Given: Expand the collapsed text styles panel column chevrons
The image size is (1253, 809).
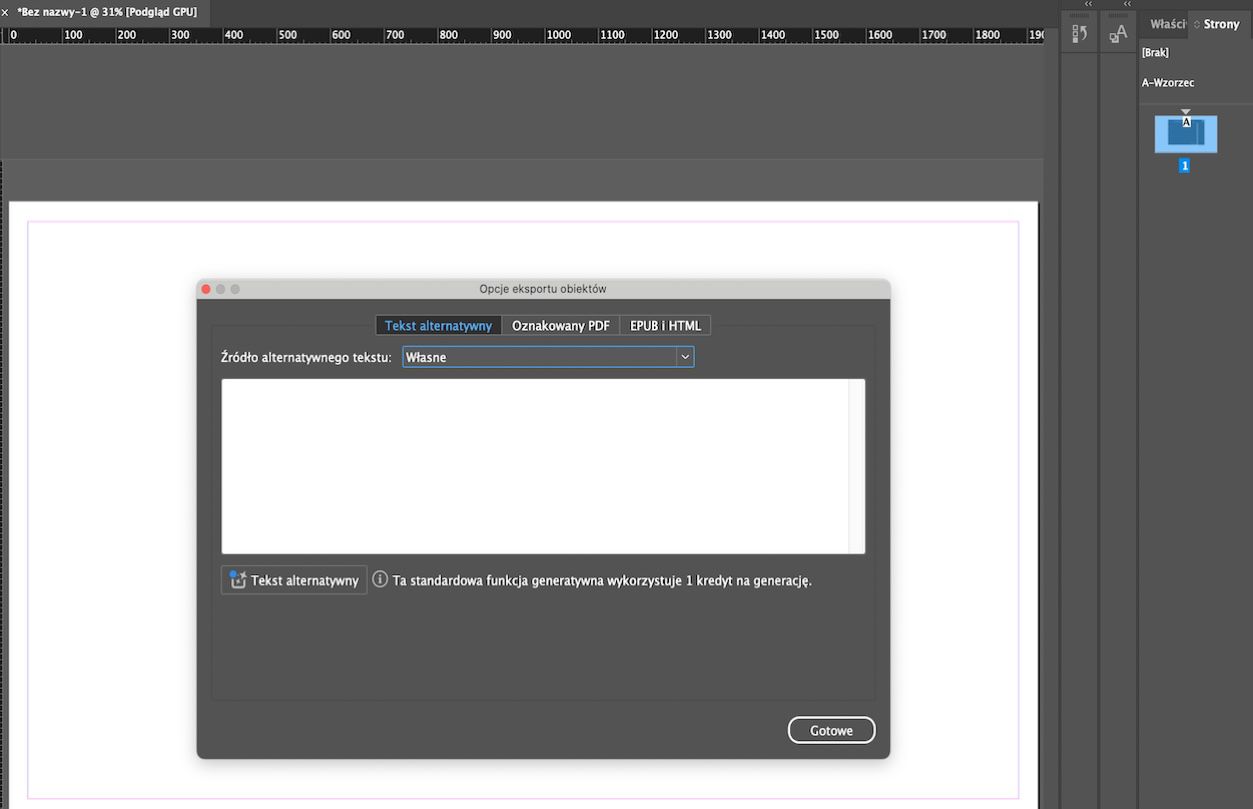Looking at the screenshot, I should coord(1127,4).
